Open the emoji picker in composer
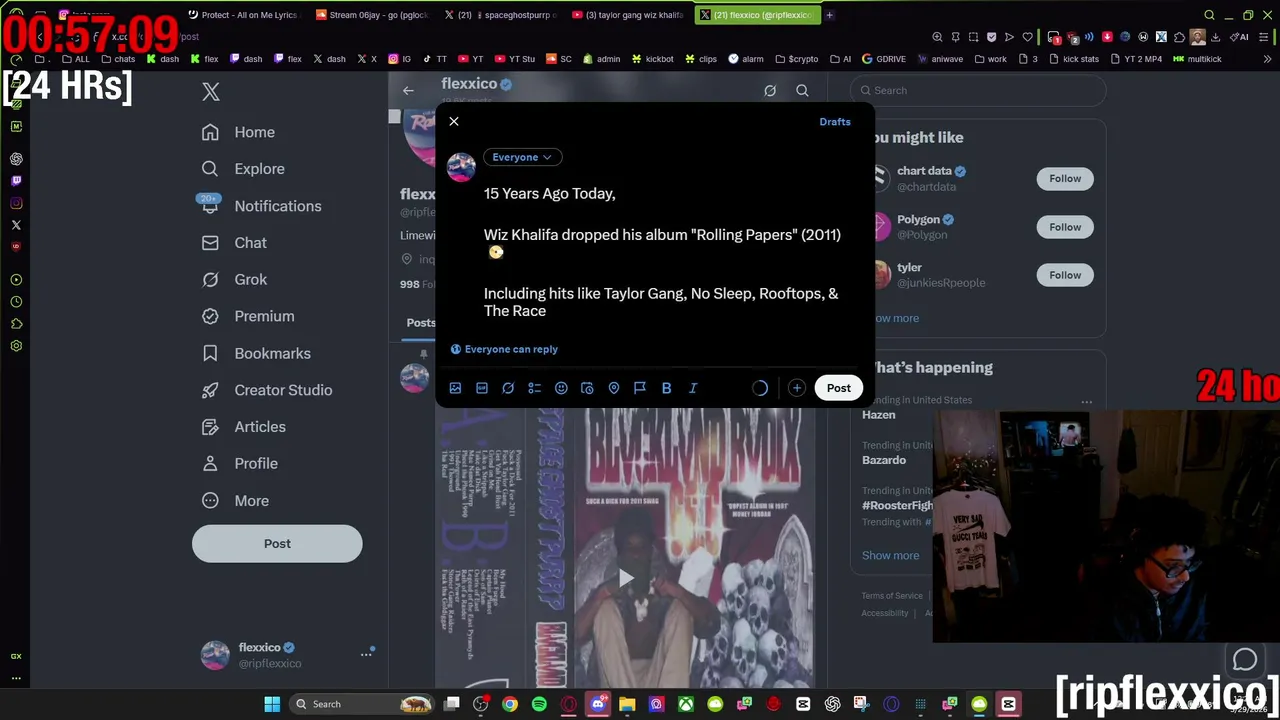The image size is (1280, 720). [x=561, y=388]
